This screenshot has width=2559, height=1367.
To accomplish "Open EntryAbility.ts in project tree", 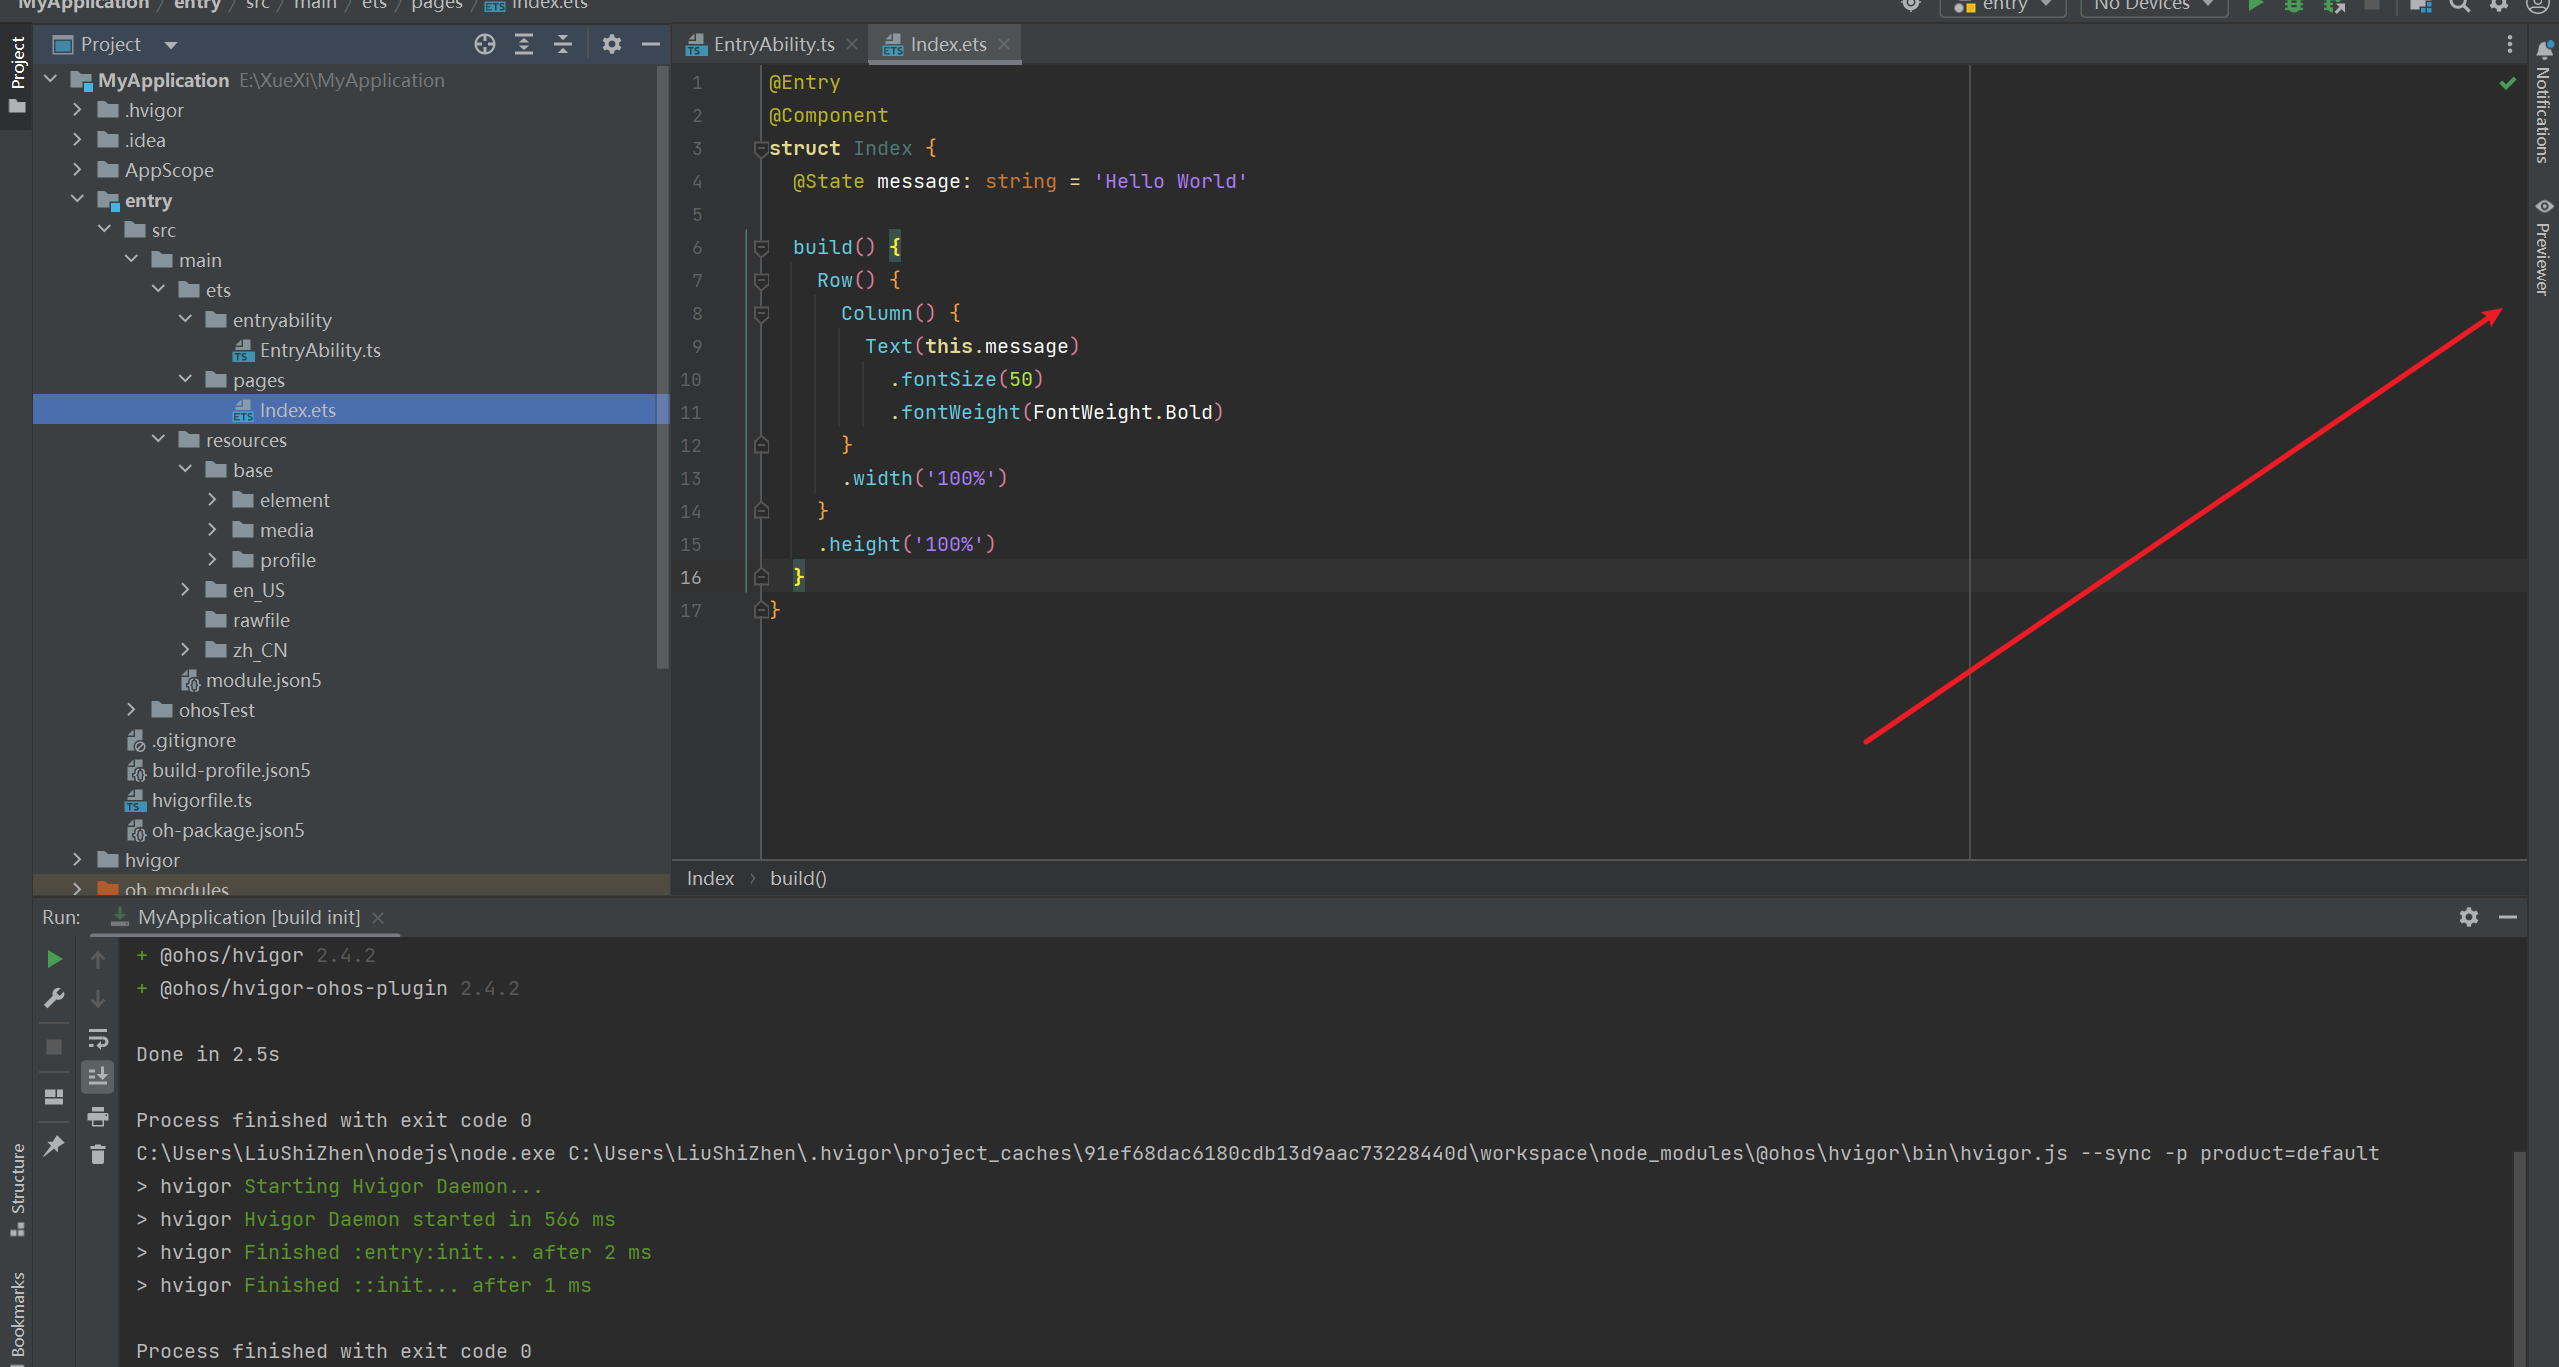I will point(320,350).
